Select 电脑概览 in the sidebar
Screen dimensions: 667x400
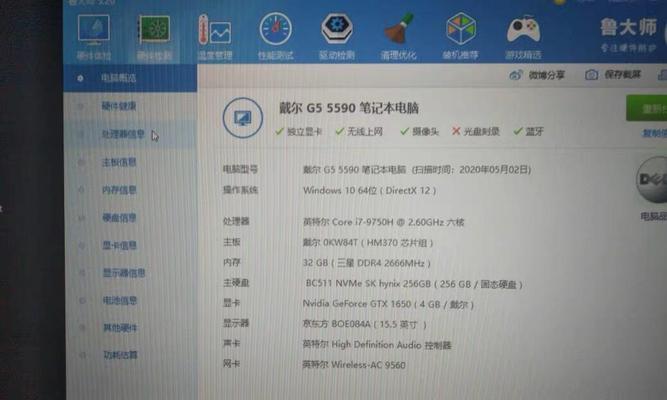coord(130,78)
